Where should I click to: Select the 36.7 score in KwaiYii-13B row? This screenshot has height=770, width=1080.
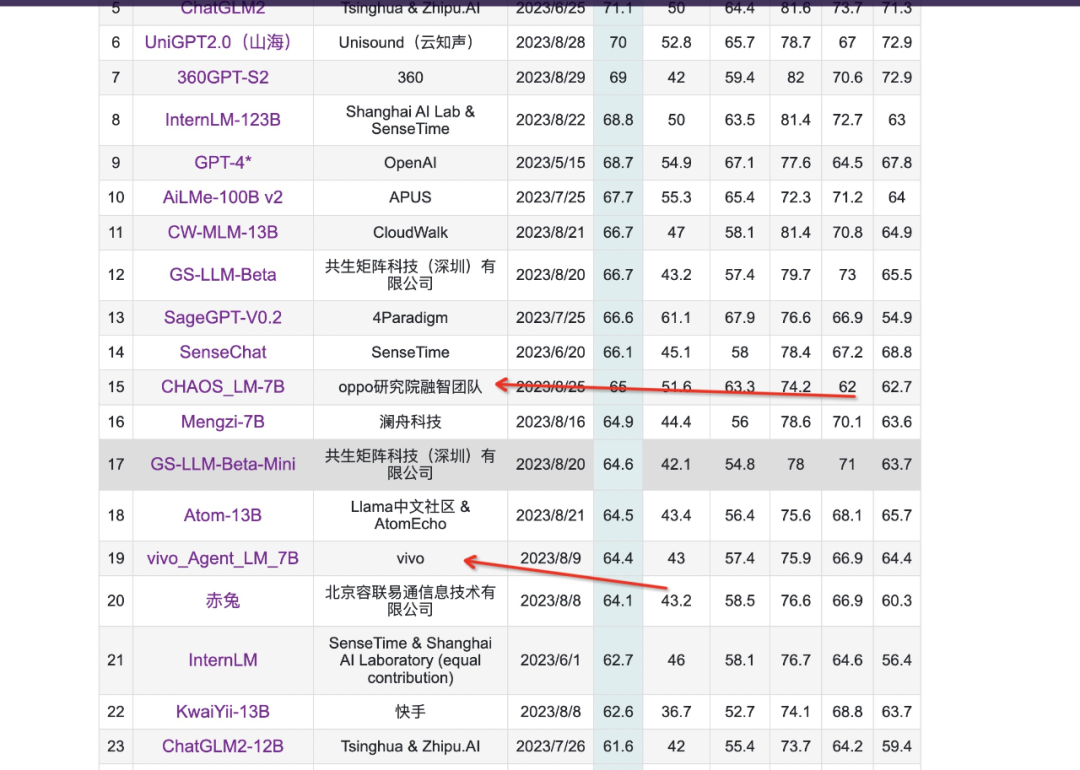(676, 711)
